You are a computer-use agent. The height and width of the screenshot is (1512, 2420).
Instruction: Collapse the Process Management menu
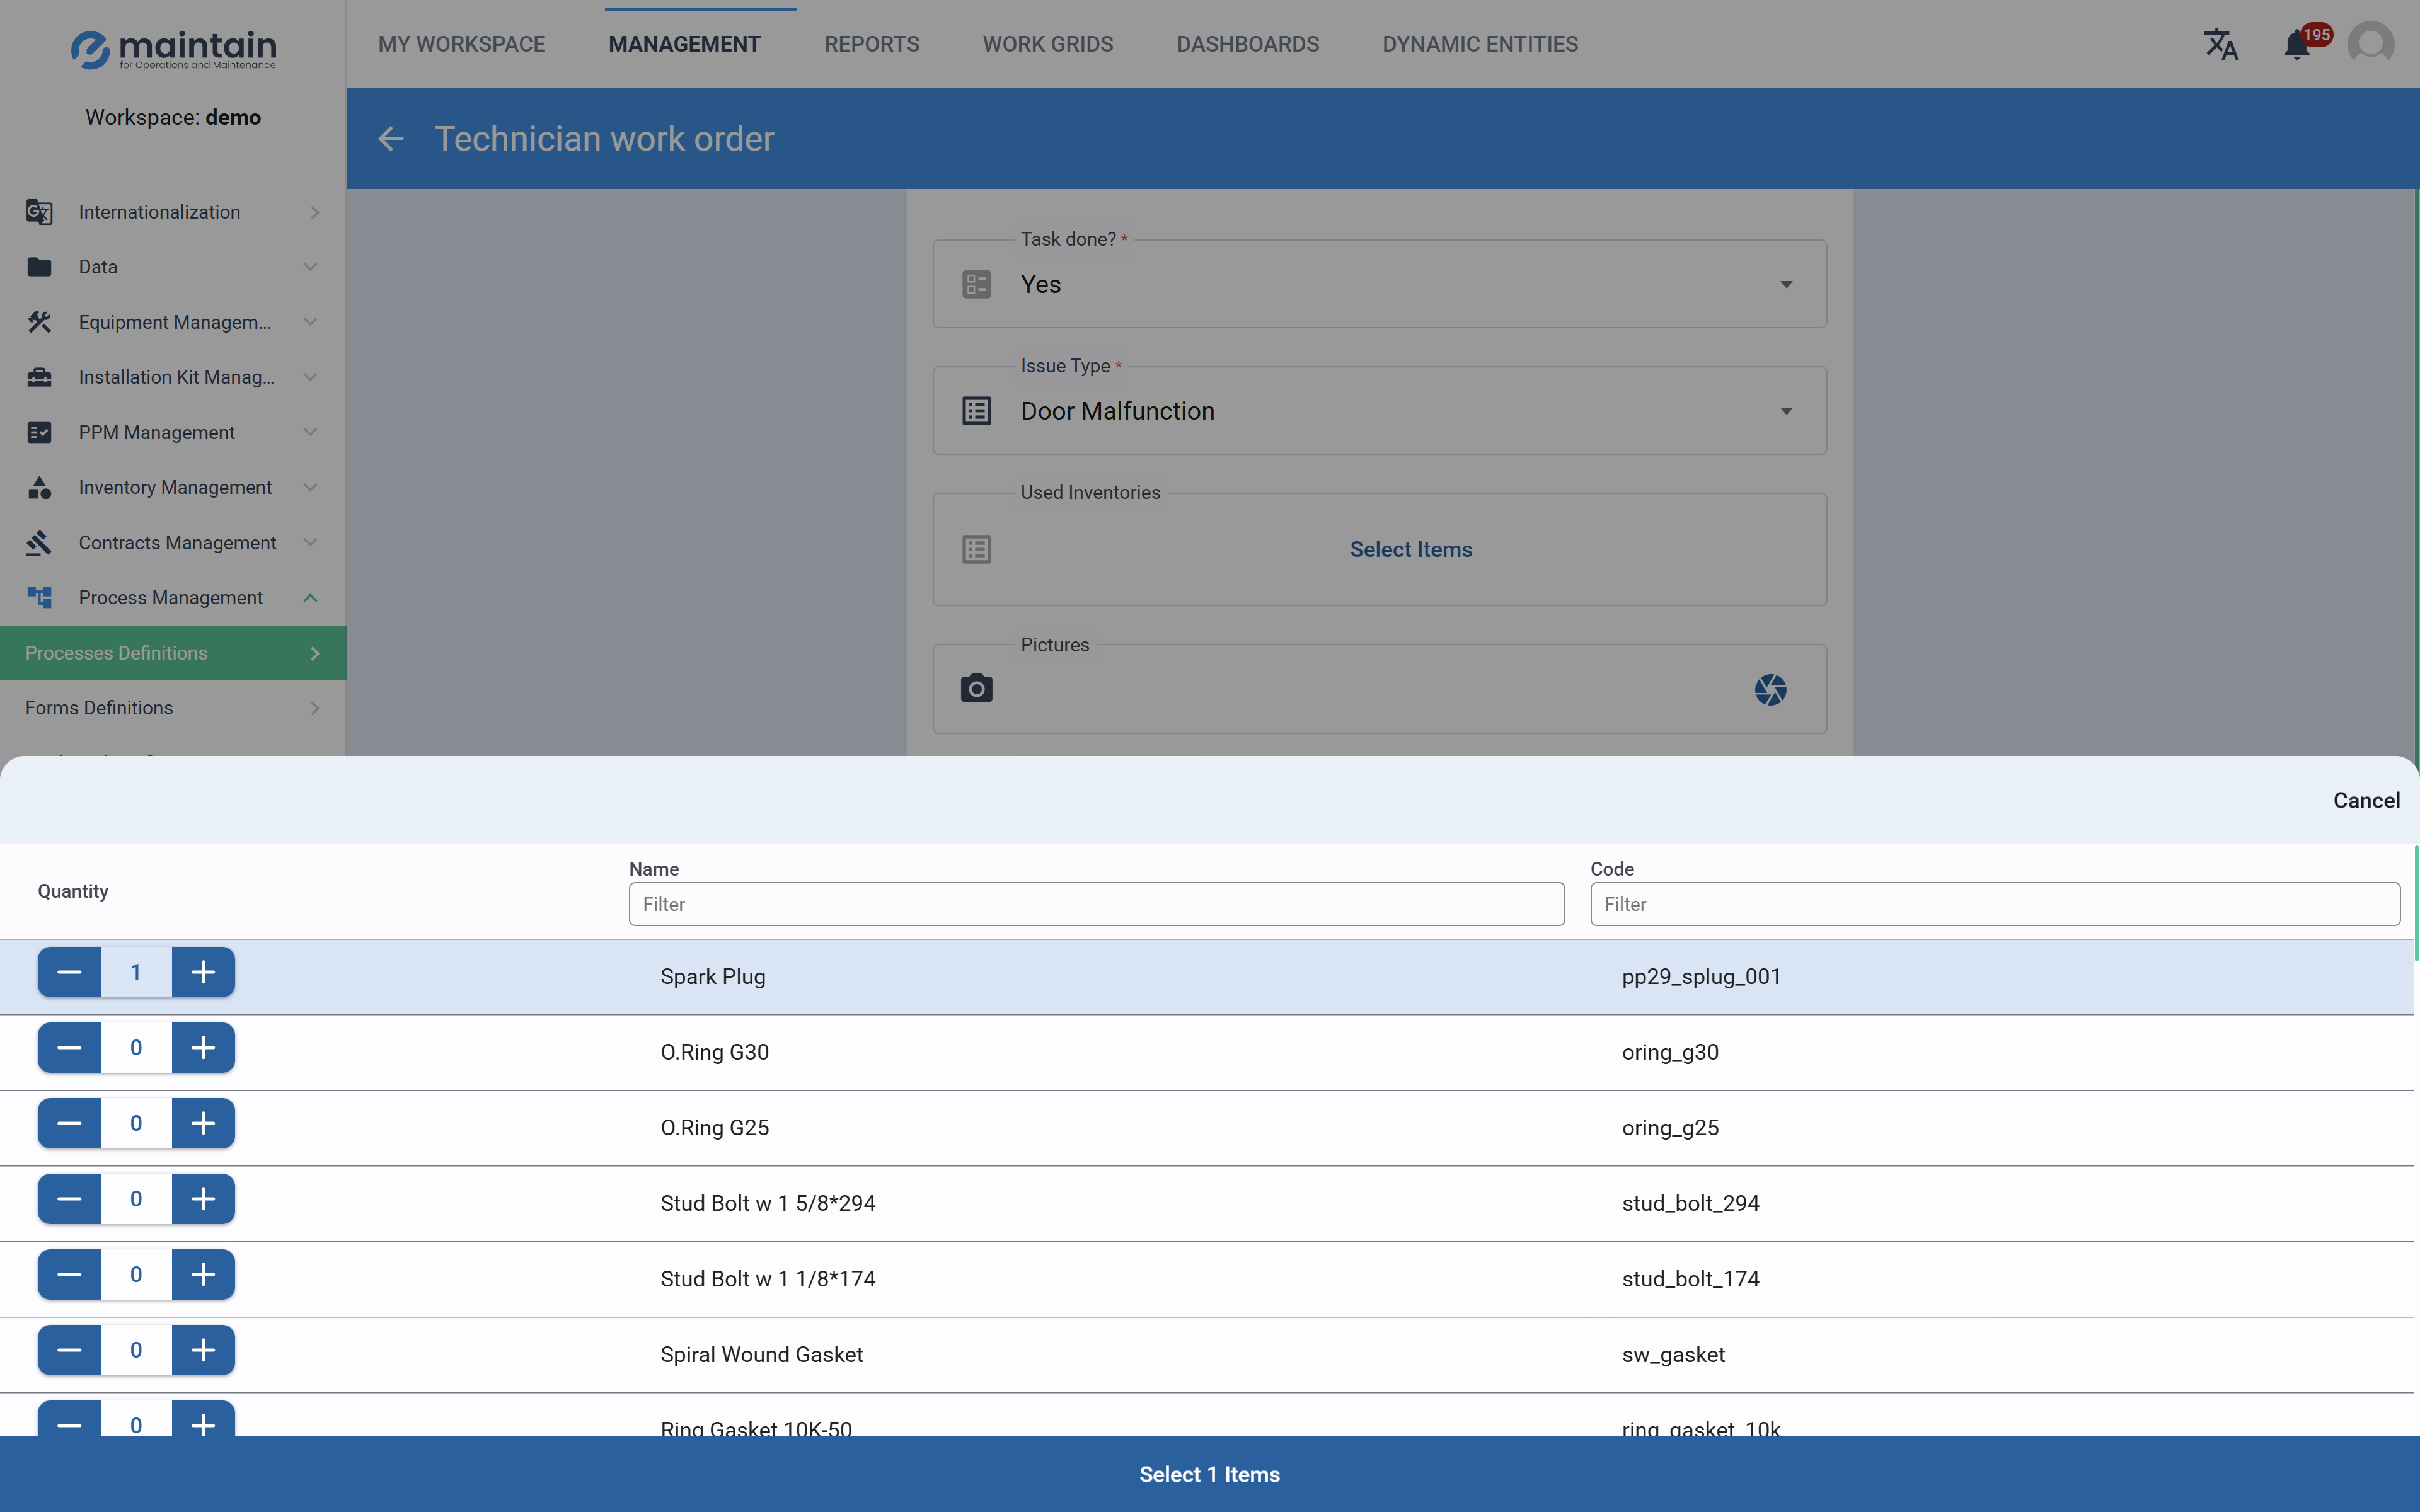(x=310, y=598)
